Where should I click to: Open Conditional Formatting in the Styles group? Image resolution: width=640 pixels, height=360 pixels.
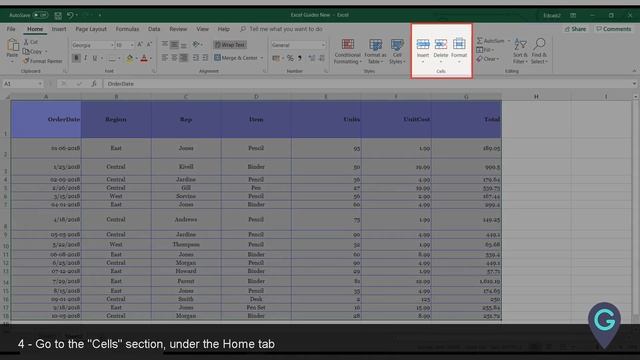348,51
